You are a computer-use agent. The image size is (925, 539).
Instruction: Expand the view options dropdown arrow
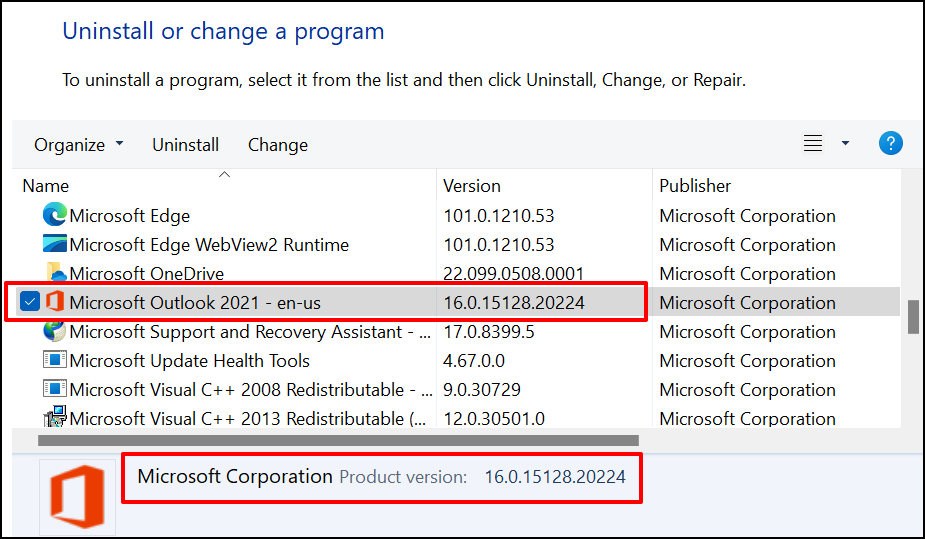point(845,144)
